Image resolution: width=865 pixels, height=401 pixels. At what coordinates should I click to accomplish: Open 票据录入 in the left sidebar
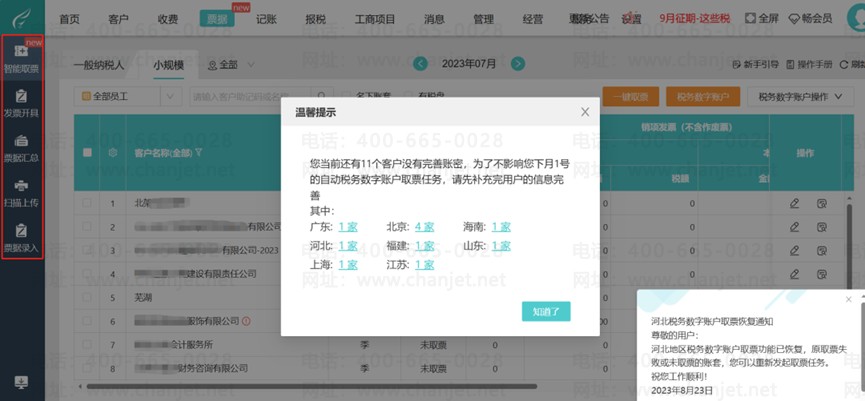(x=21, y=238)
